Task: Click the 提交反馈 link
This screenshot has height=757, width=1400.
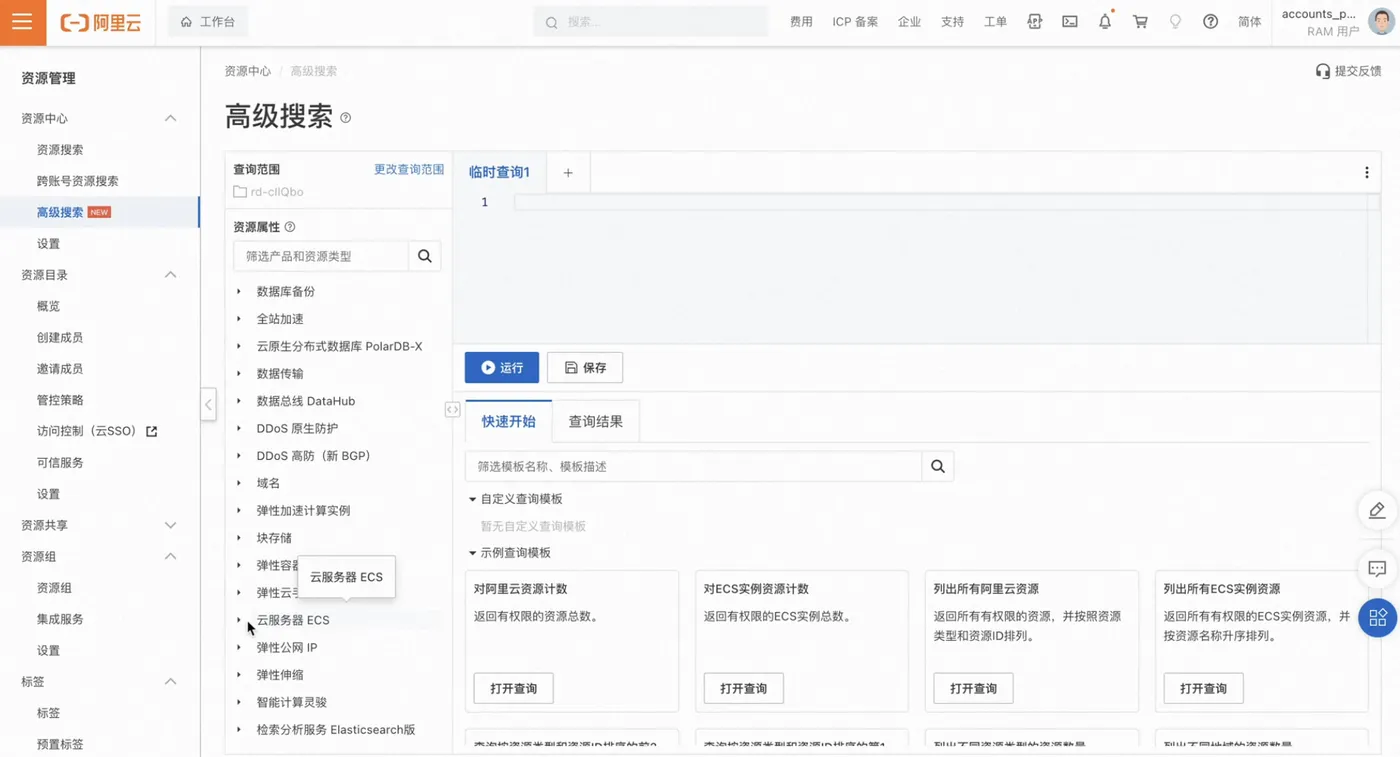Action: point(1358,71)
